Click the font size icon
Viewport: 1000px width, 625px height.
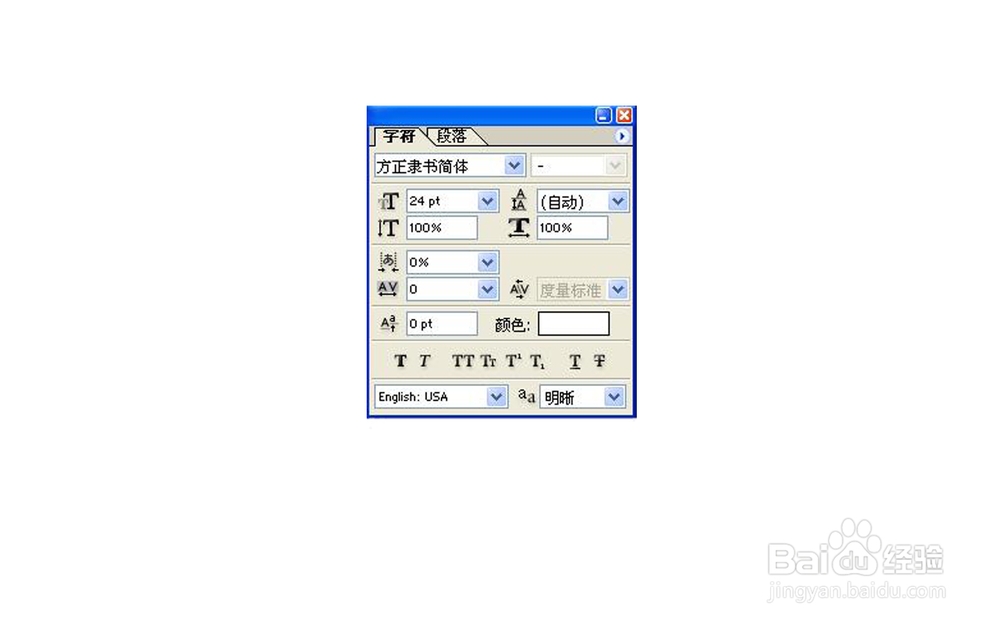click(x=388, y=202)
